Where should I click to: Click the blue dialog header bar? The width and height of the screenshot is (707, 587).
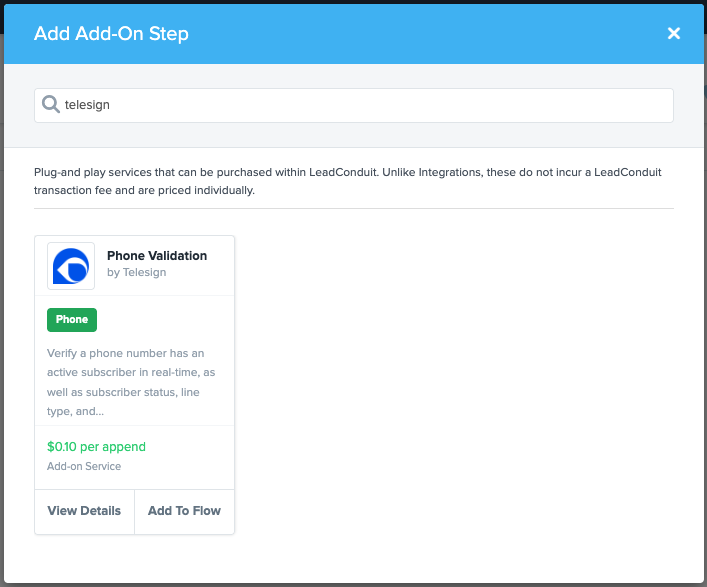[x=420, y=34]
